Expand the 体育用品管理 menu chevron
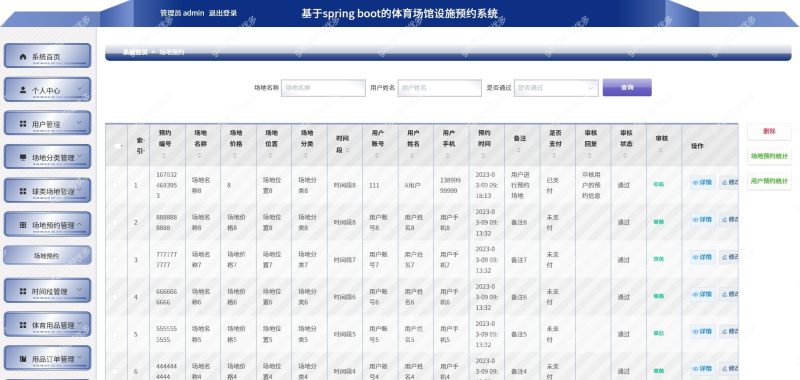The image size is (800, 380). (79, 324)
